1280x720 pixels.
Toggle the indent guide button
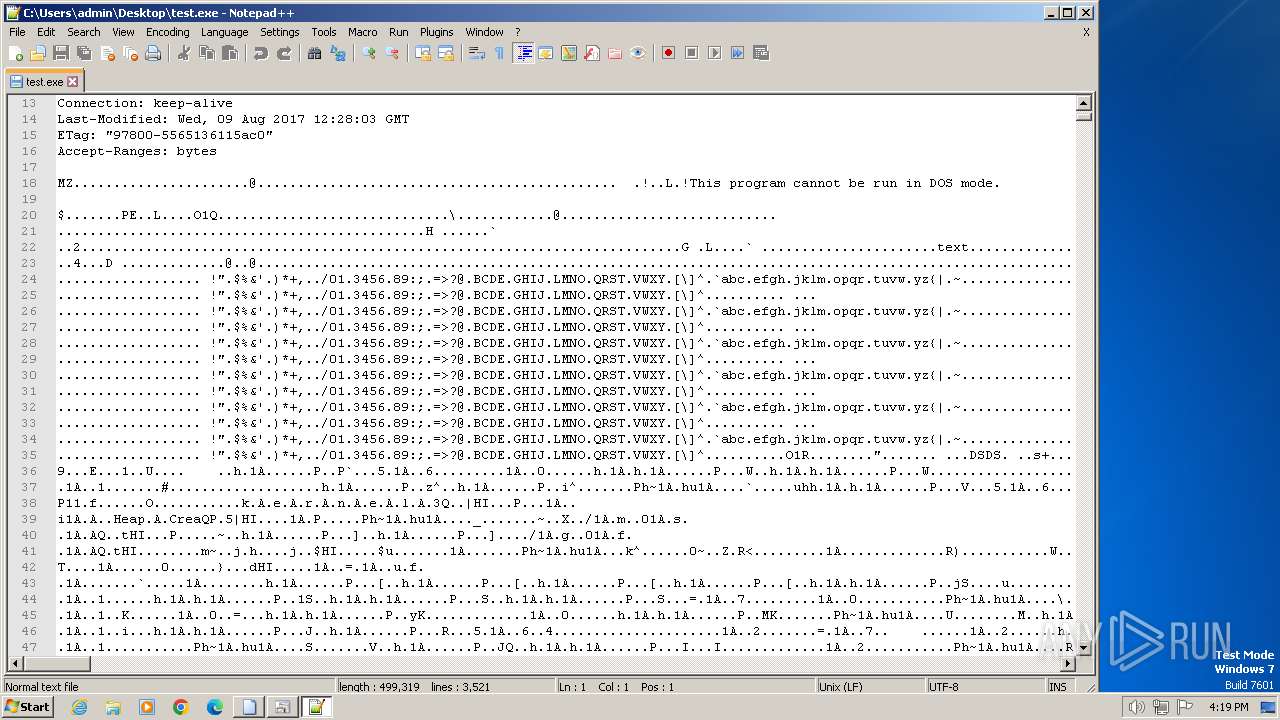coord(523,53)
